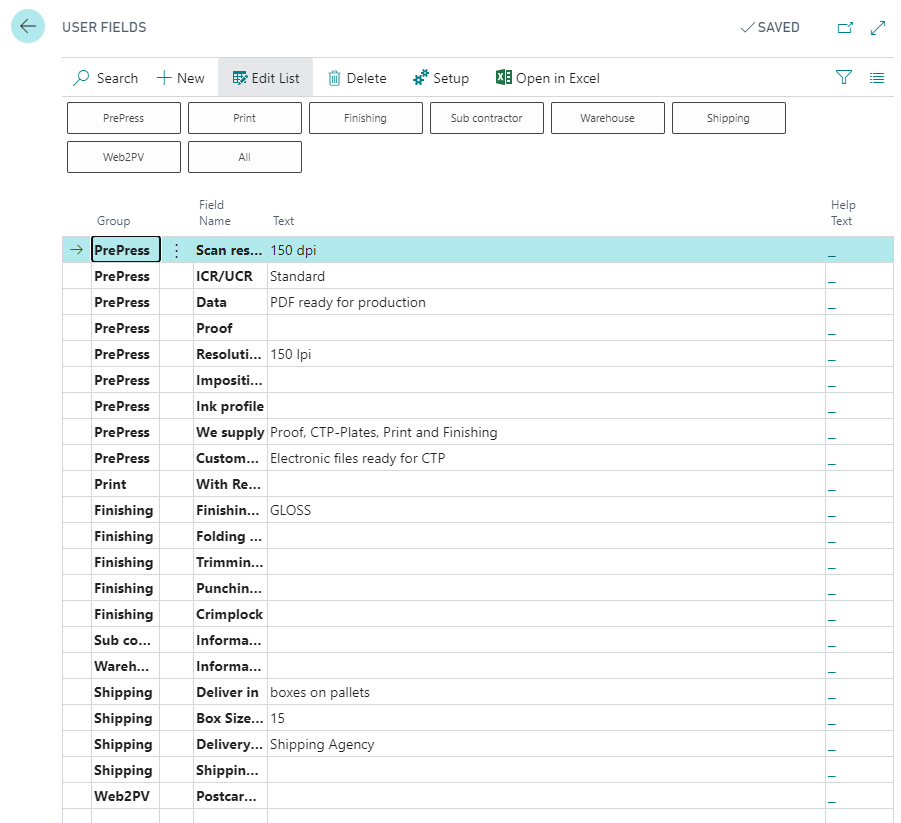Select the ICR/UCR field name cell
This screenshot has width=901, height=823.
pos(230,276)
